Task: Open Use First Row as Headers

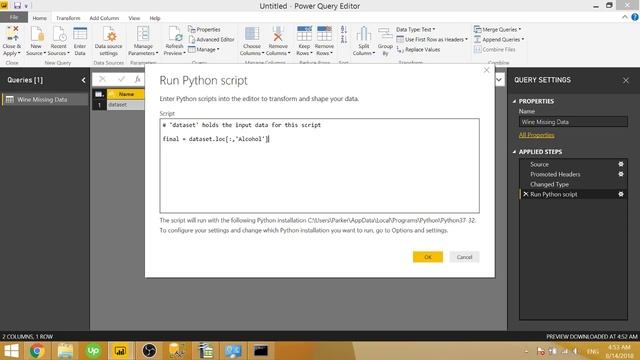Action: point(432,40)
